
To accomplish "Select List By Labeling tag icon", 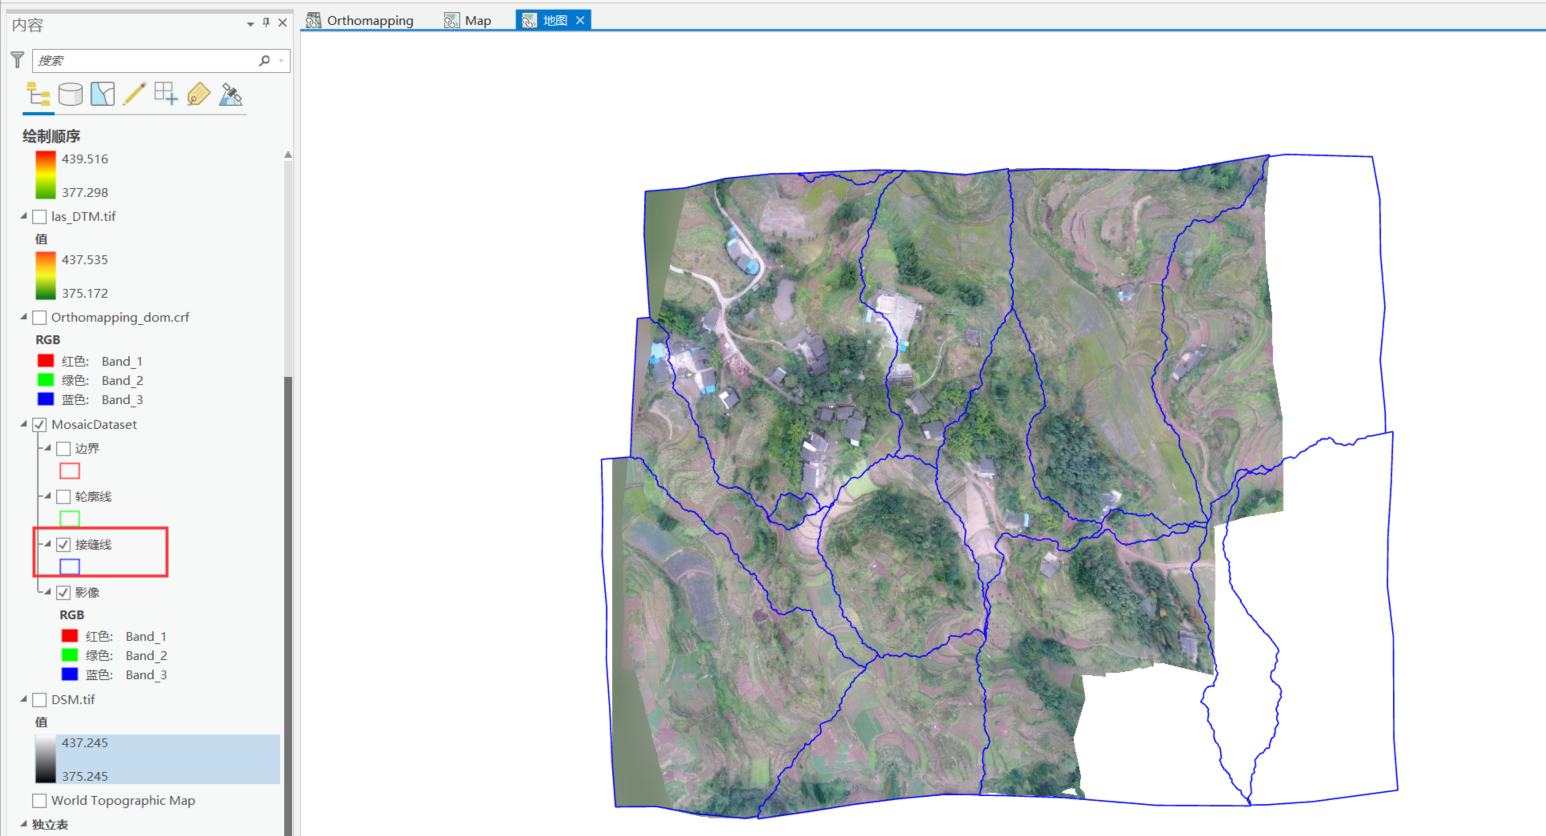I will point(198,94).
